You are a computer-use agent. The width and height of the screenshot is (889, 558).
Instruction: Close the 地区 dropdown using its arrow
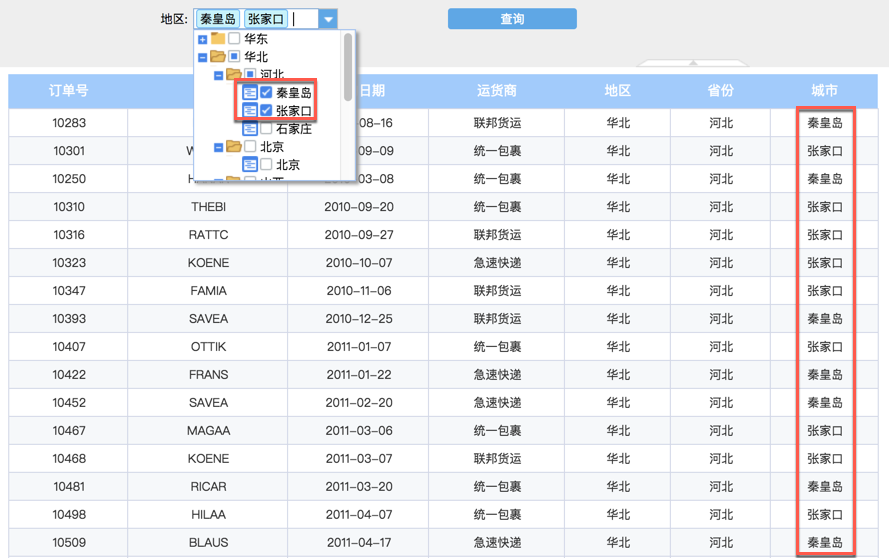328,19
